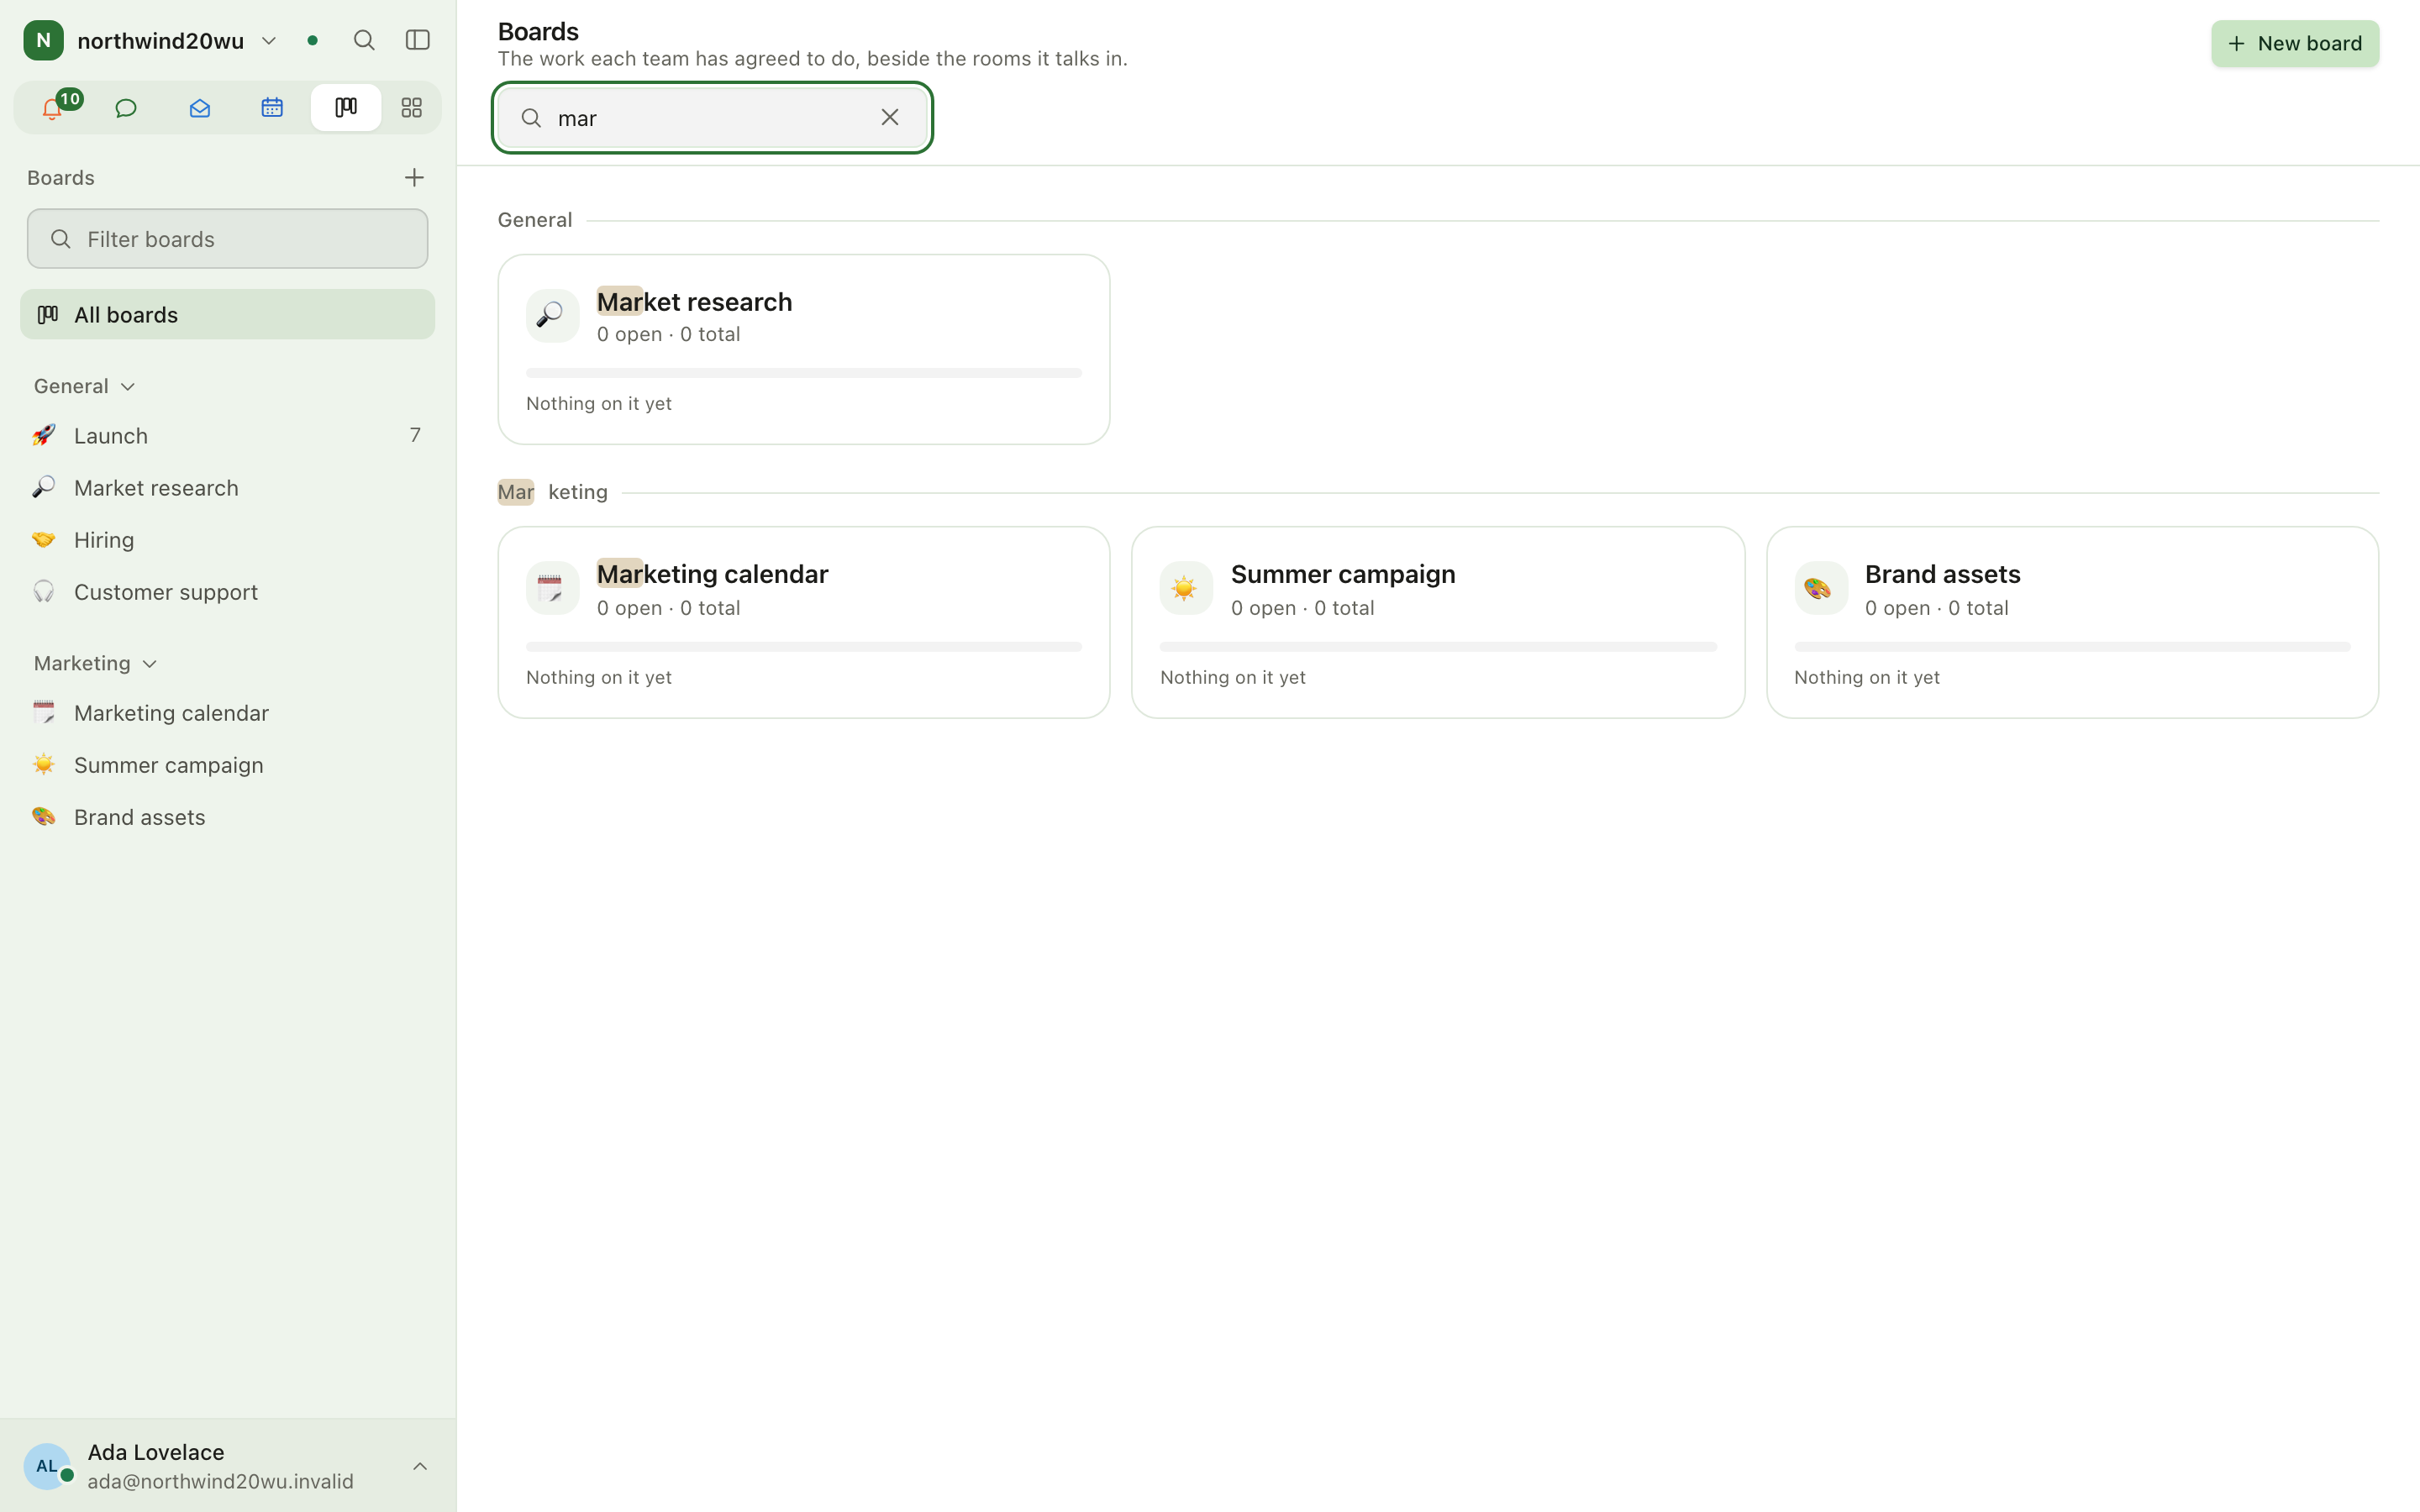Open Market research in the sidebar
This screenshot has width=2420, height=1512.
pyautogui.click(x=228, y=487)
